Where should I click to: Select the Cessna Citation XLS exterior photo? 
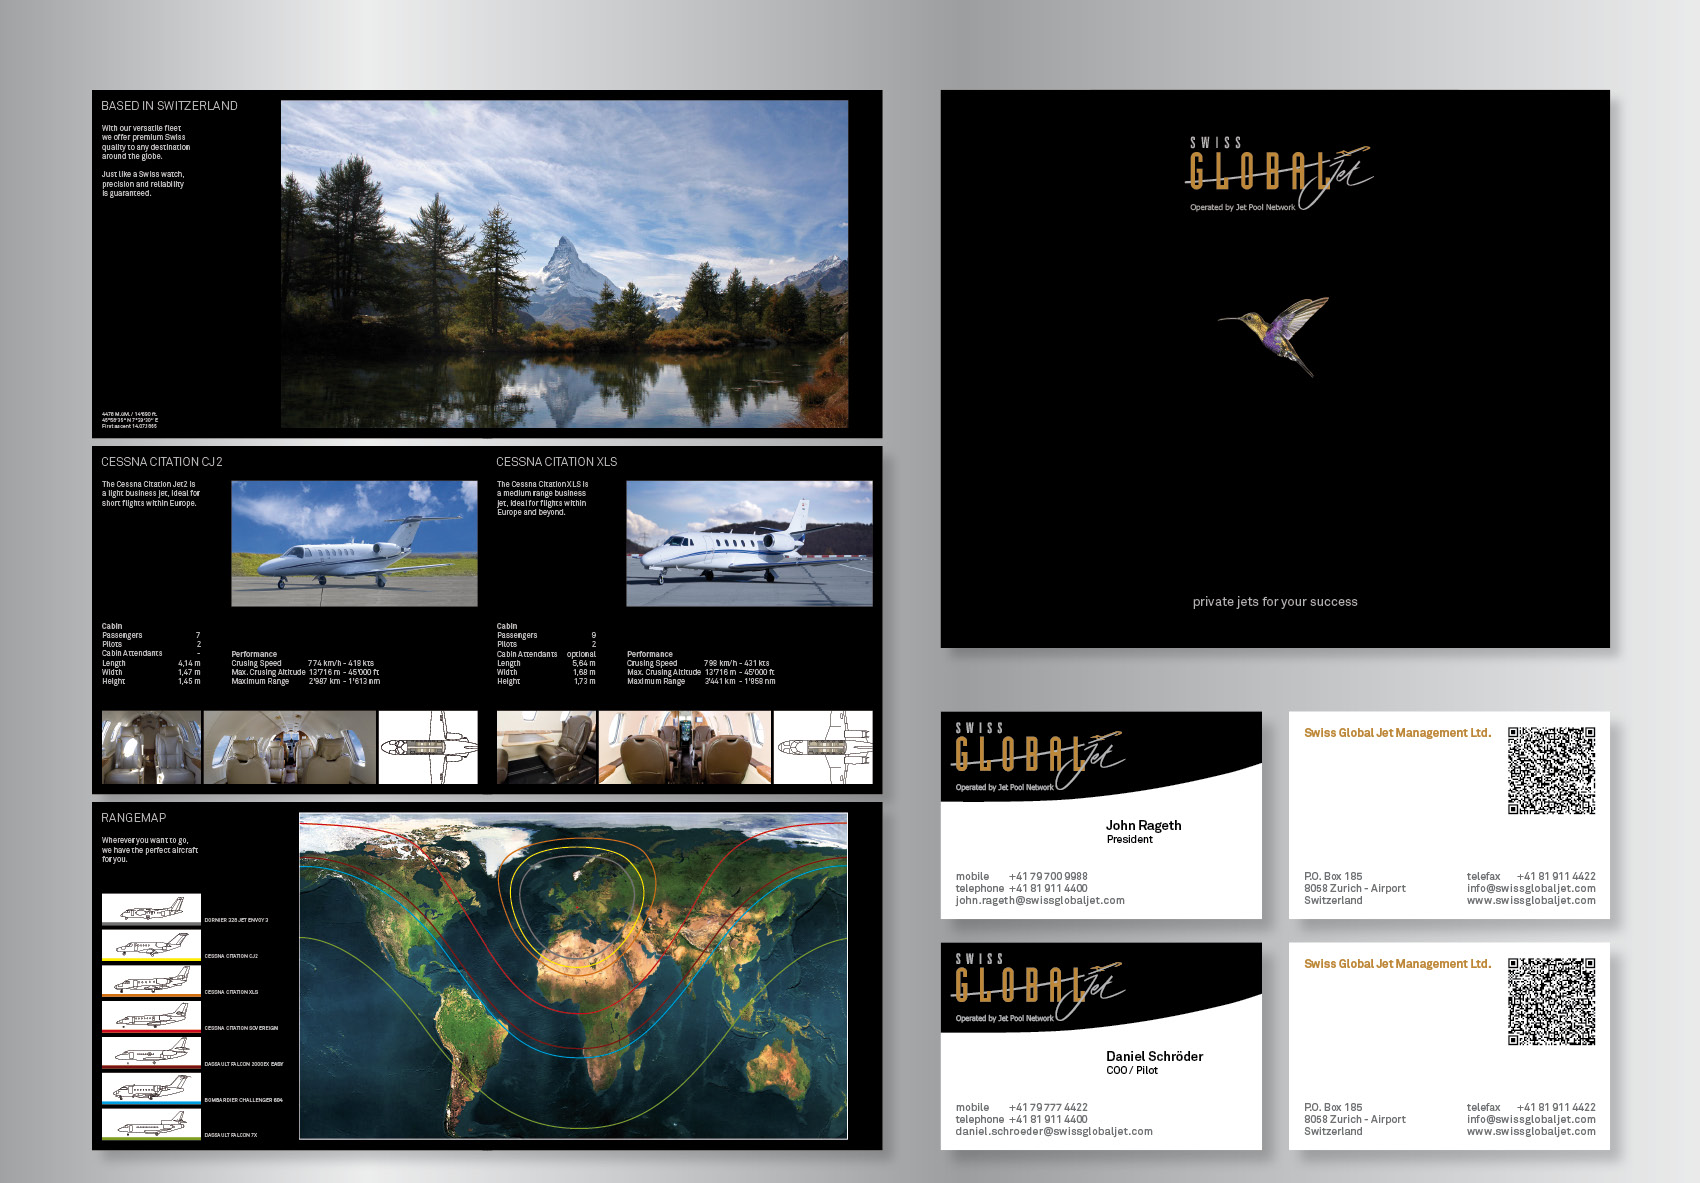749,543
